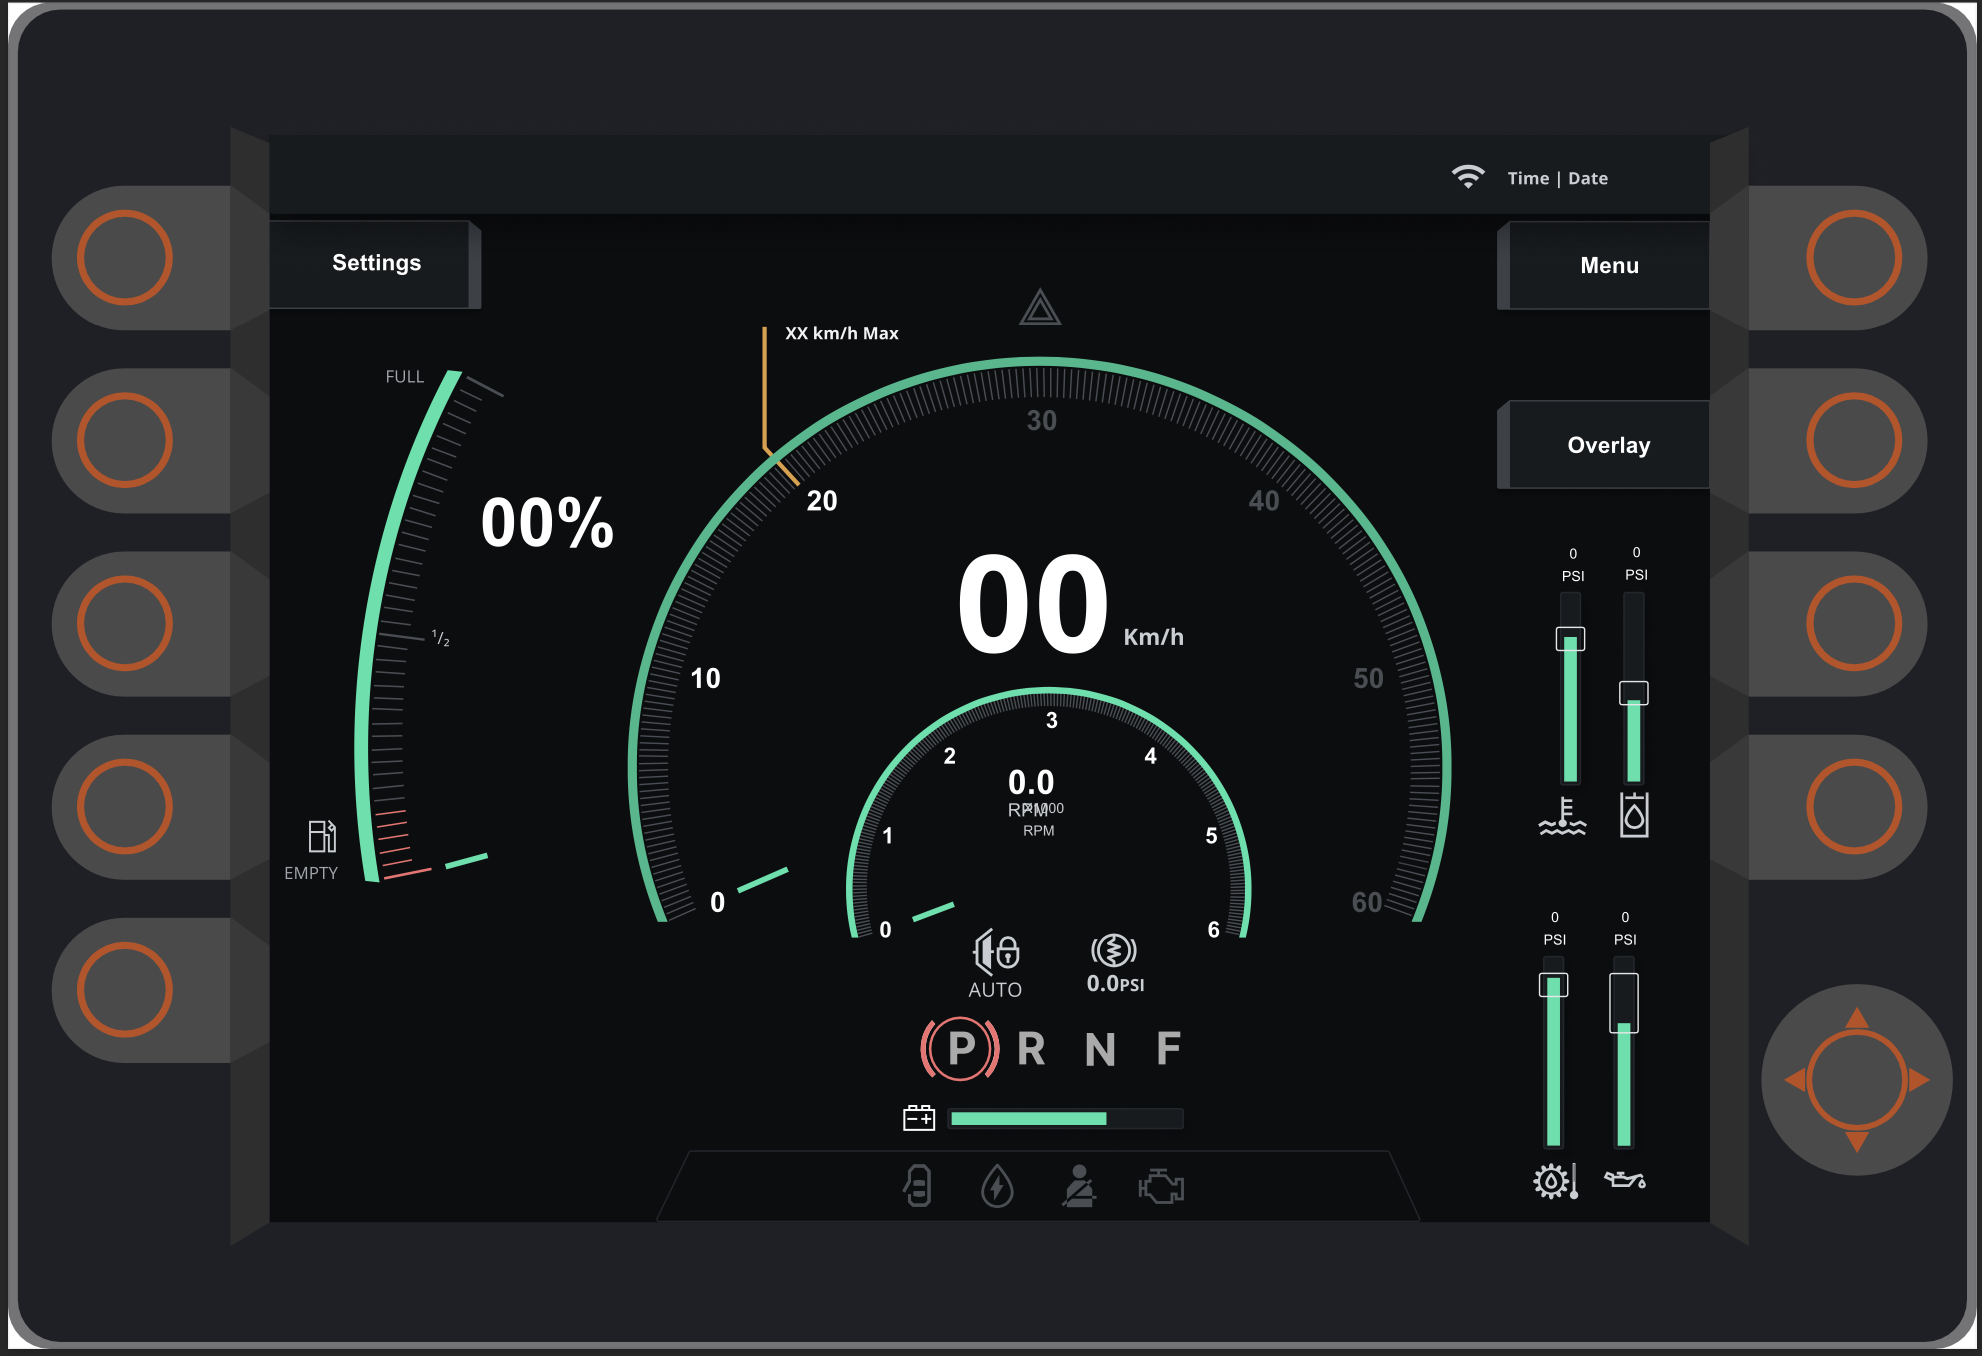Viewport: 1982px width, 1356px height.
Task: Select the N neutral gear
Action: [x=1100, y=1049]
